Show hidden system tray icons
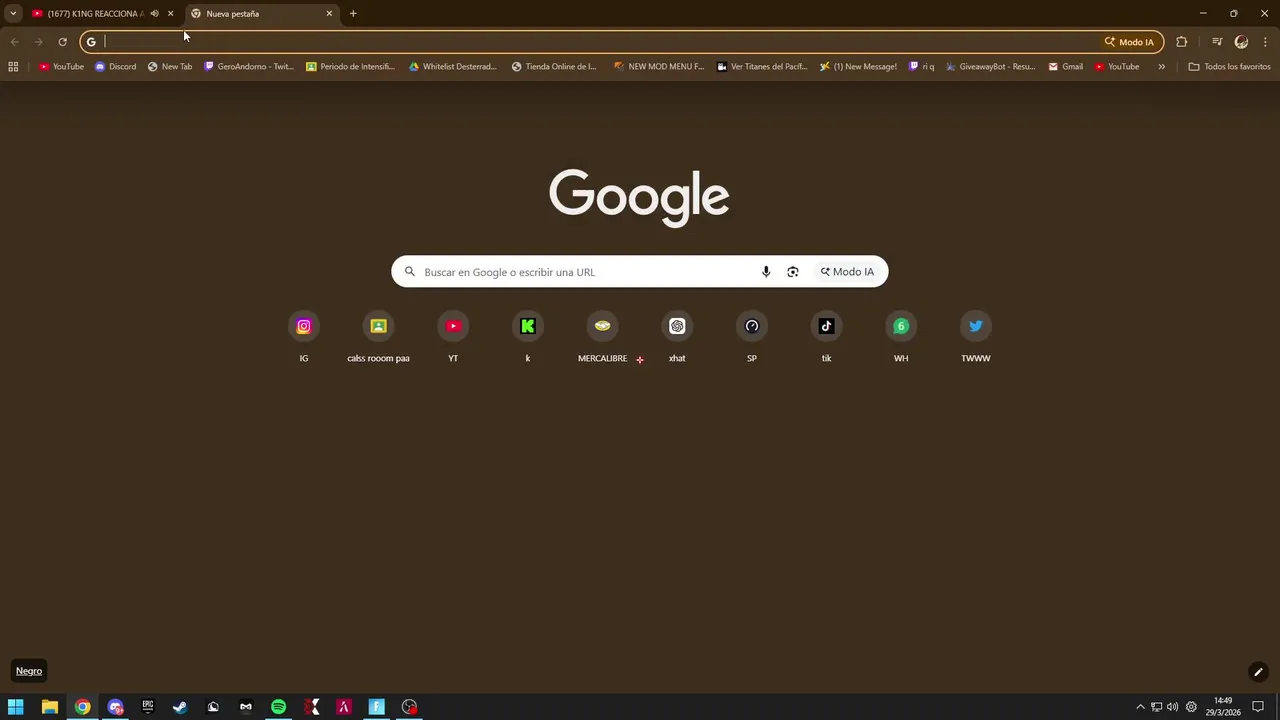 coord(1140,707)
